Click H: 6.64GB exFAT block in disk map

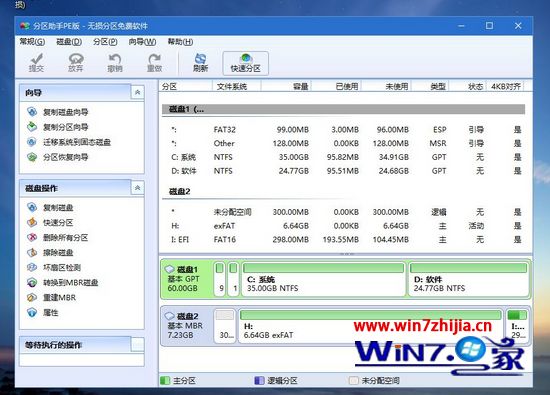pyautogui.click(x=370, y=326)
